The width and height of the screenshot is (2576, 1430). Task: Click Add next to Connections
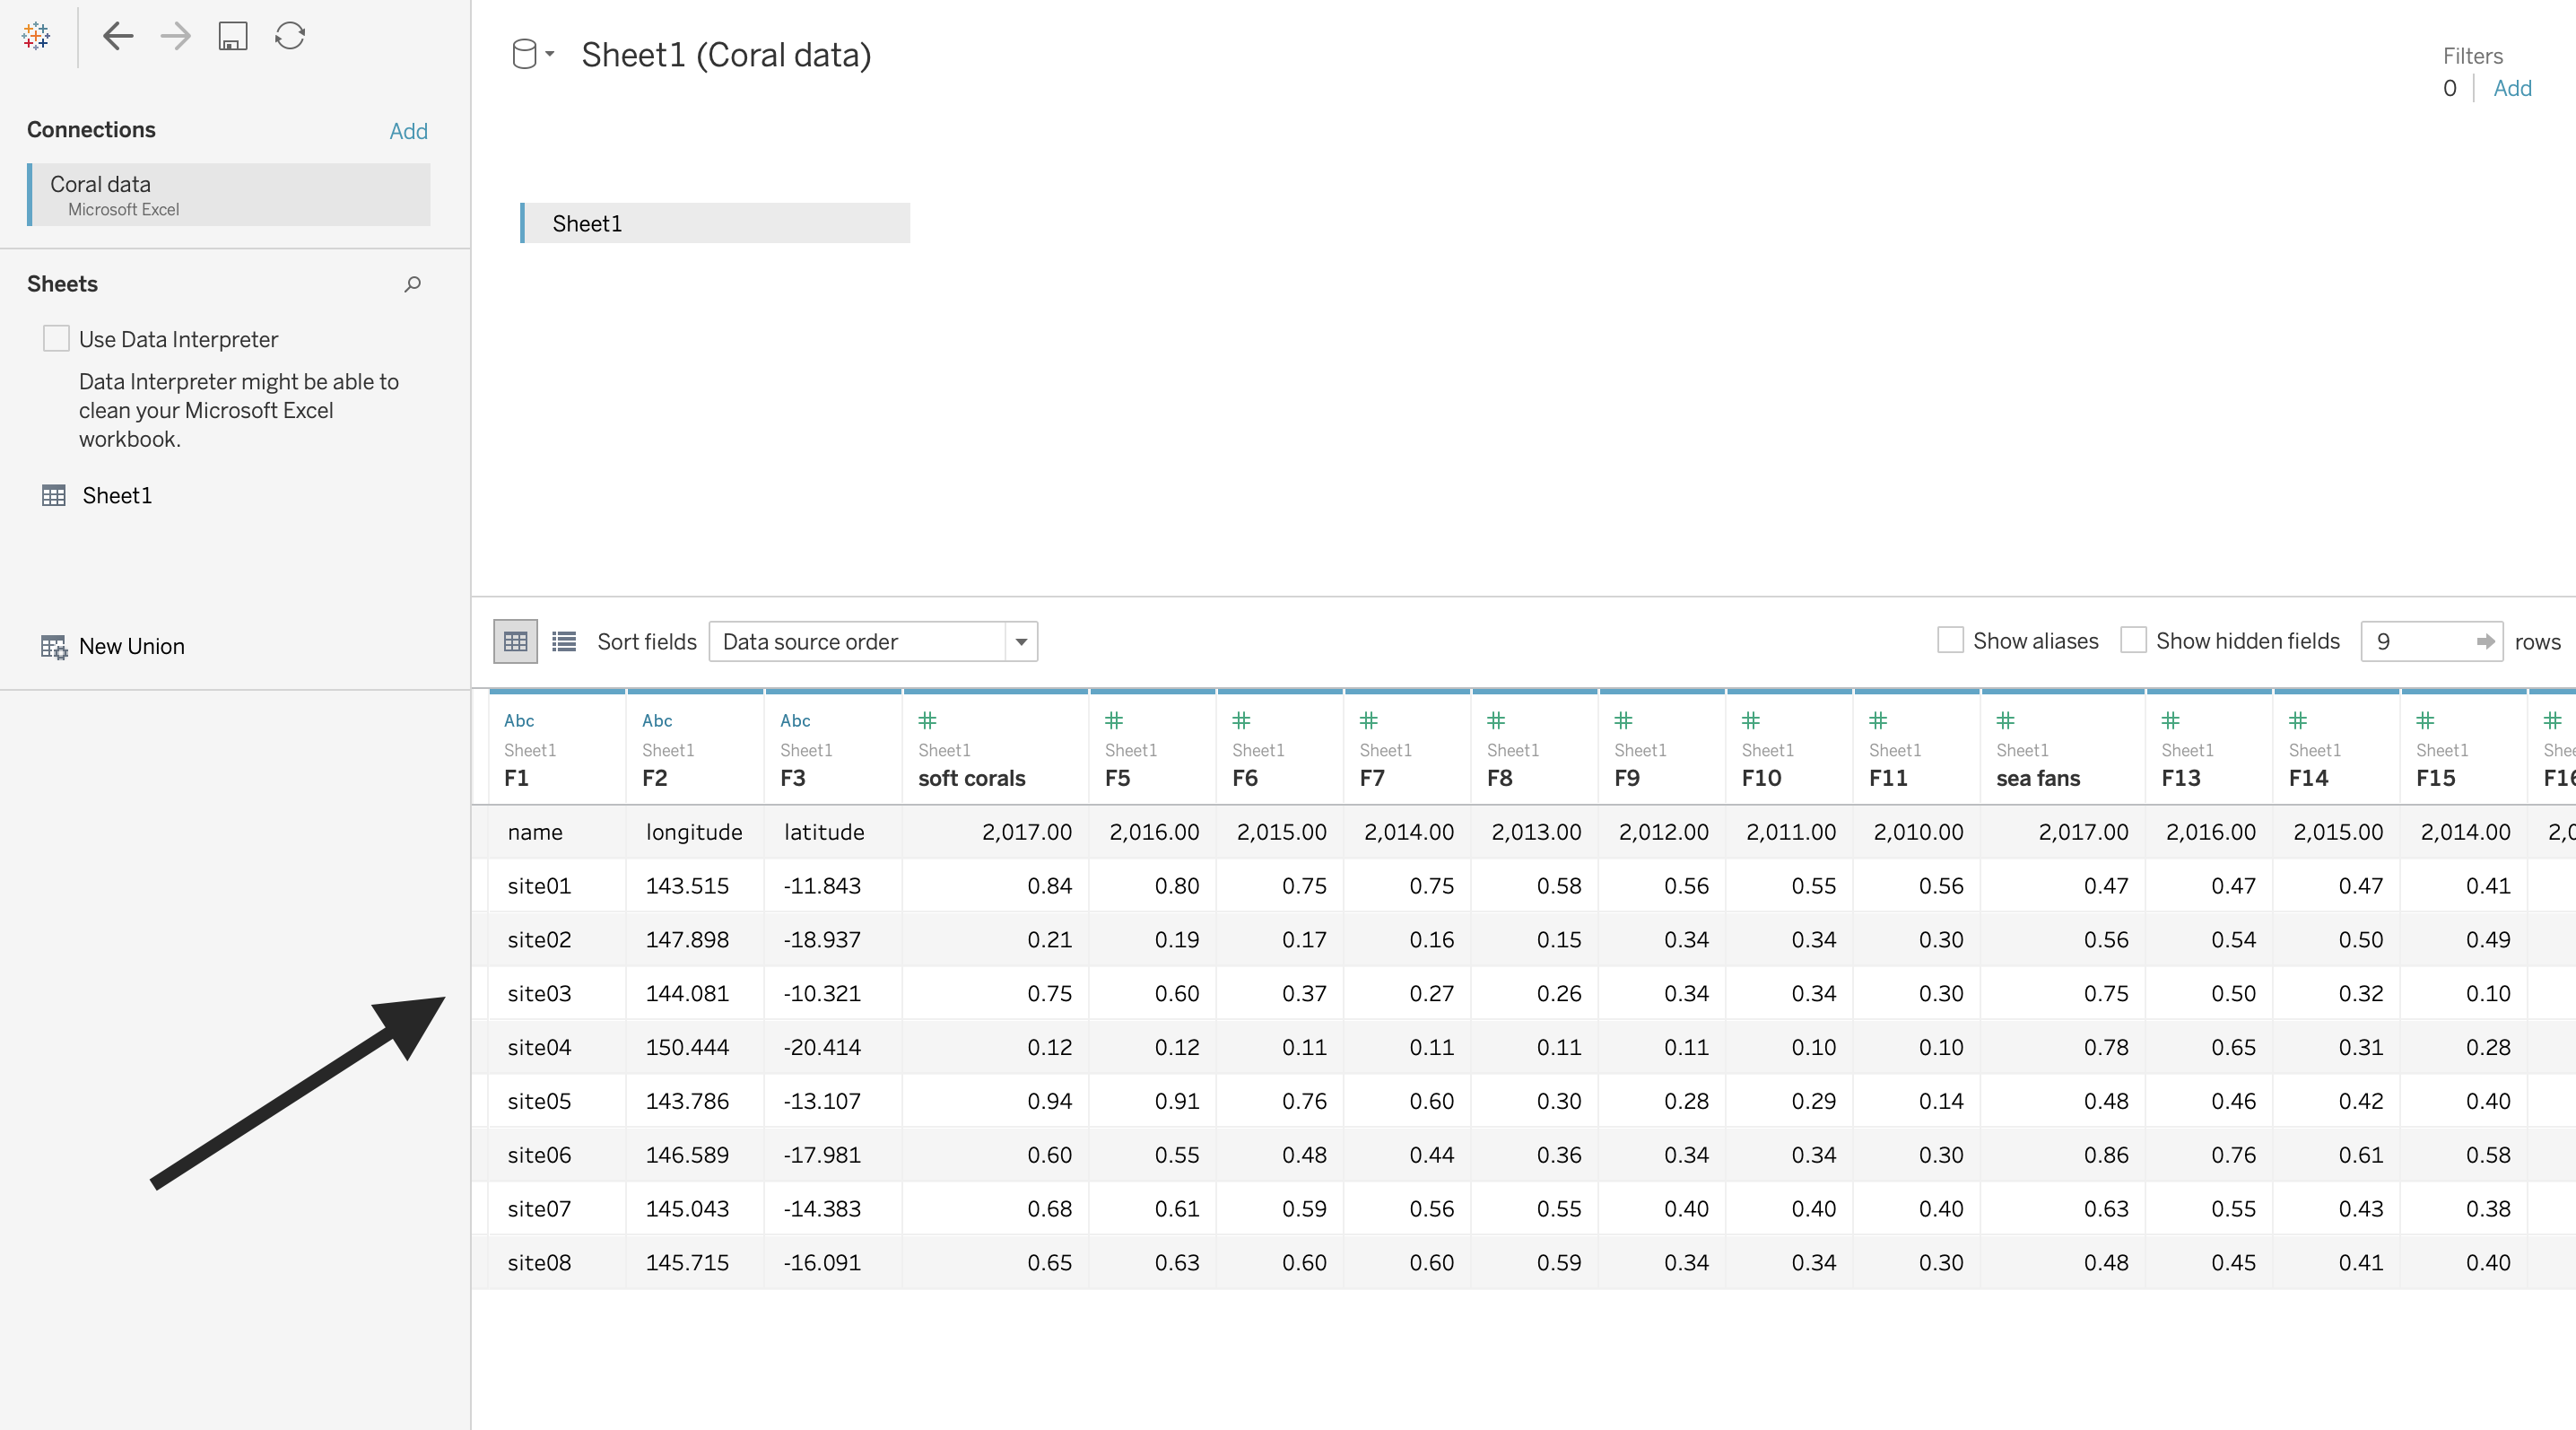click(x=408, y=131)
